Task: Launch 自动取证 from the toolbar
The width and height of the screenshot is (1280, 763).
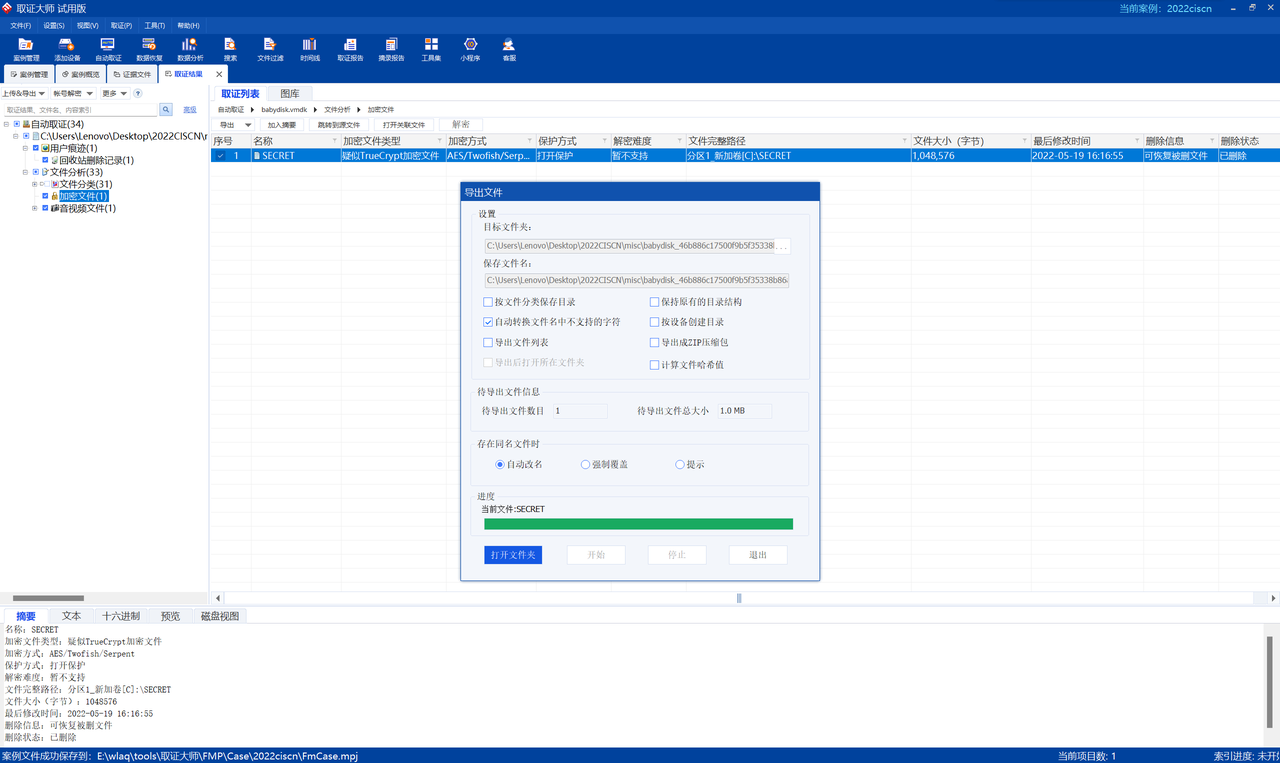Action: [x=108, y=49]
